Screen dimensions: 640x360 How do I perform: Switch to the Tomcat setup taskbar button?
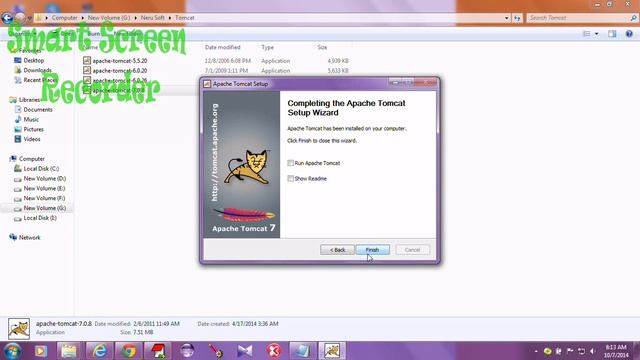click(332, 351)
